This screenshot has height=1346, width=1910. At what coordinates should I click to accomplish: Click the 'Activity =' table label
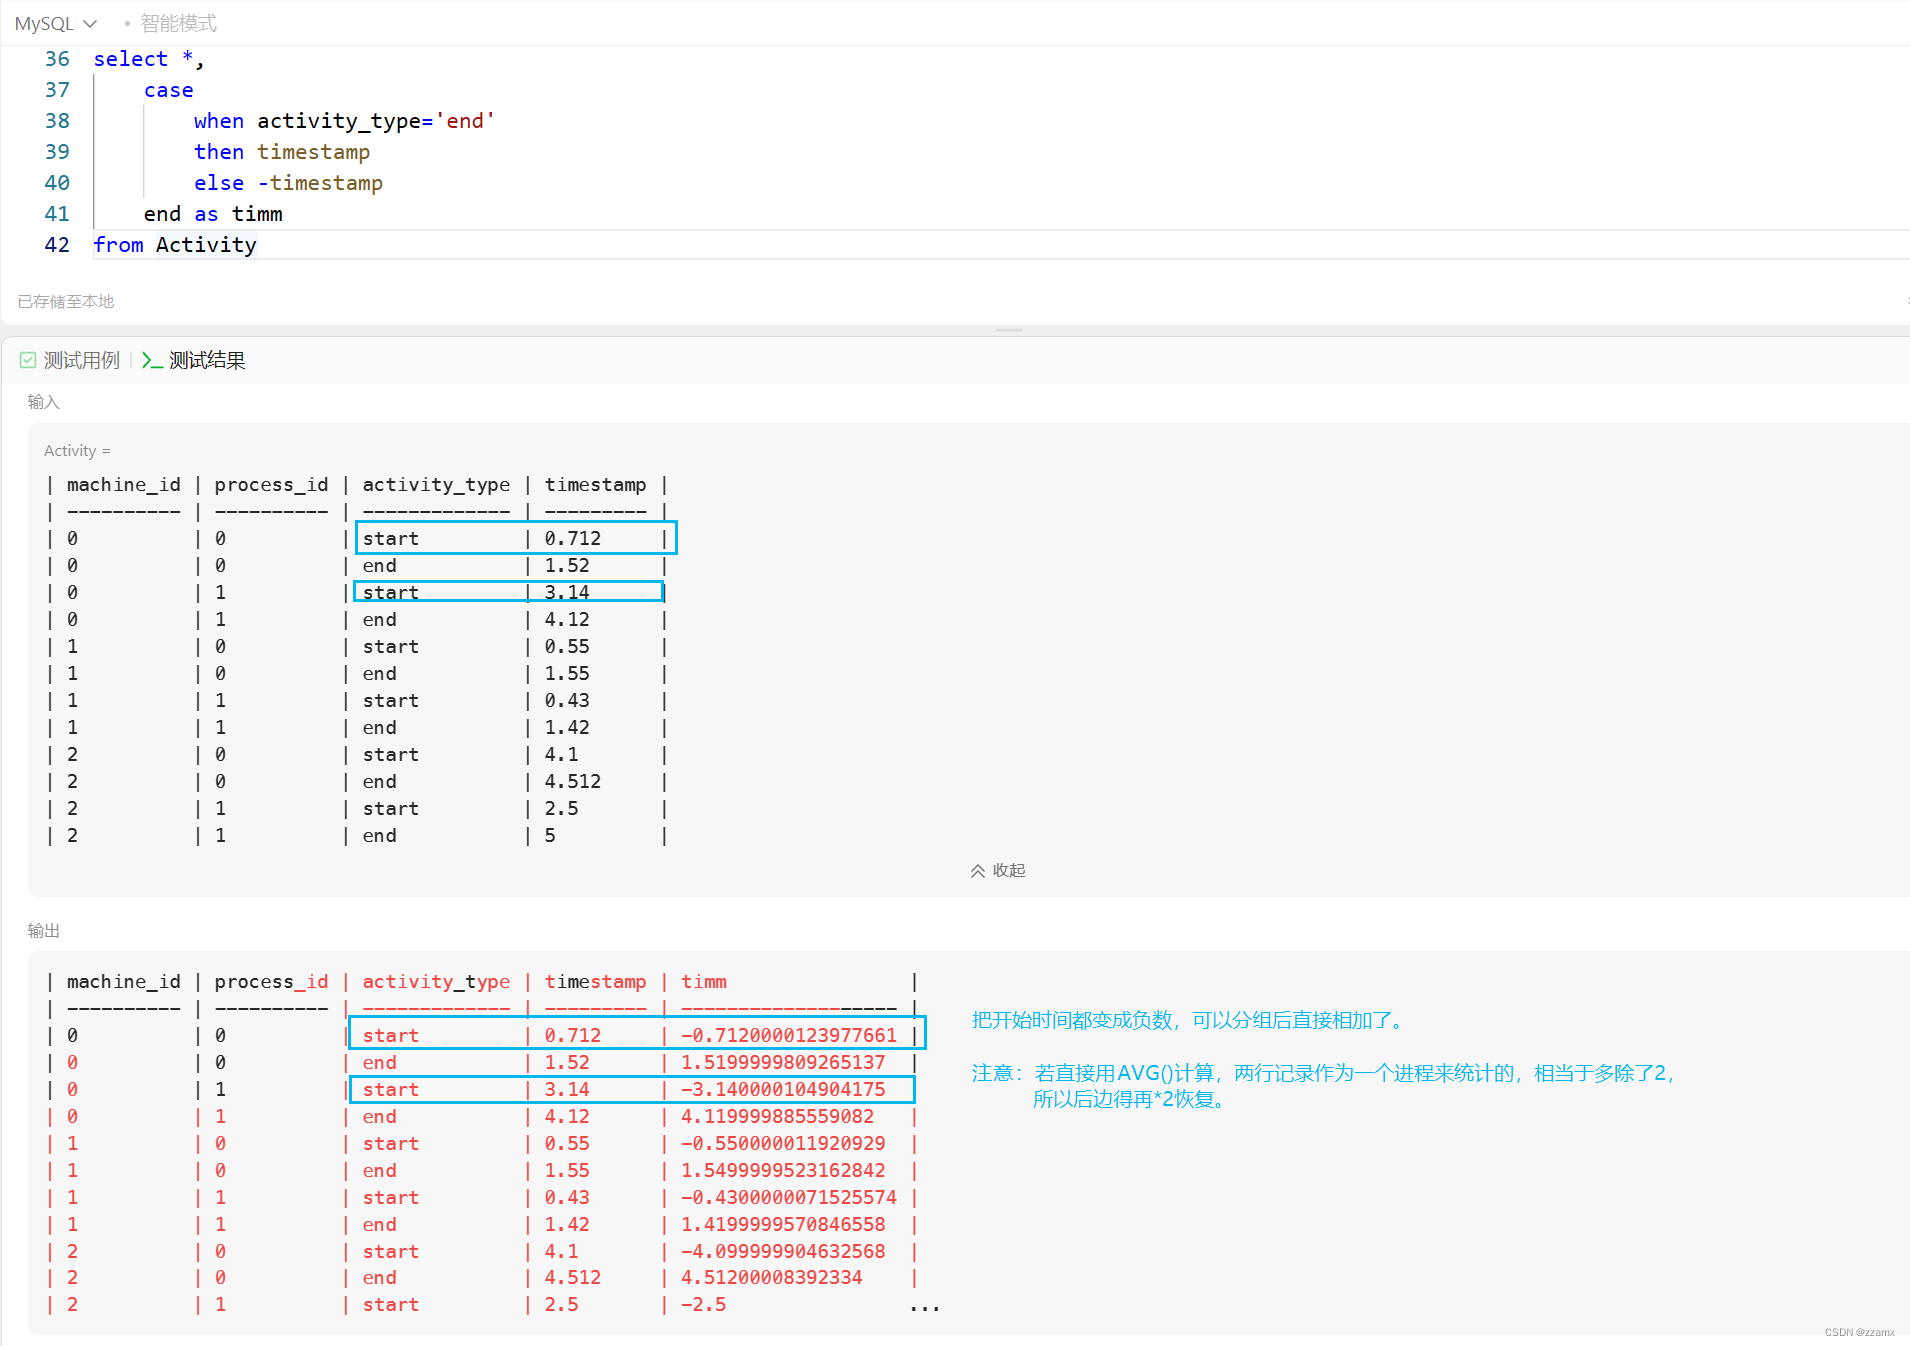point(77,451)
